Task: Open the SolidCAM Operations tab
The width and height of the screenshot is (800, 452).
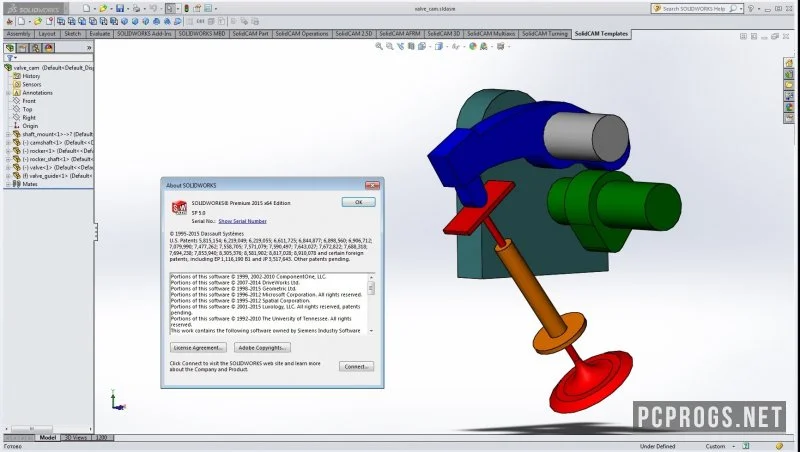Action: [302, 34]
